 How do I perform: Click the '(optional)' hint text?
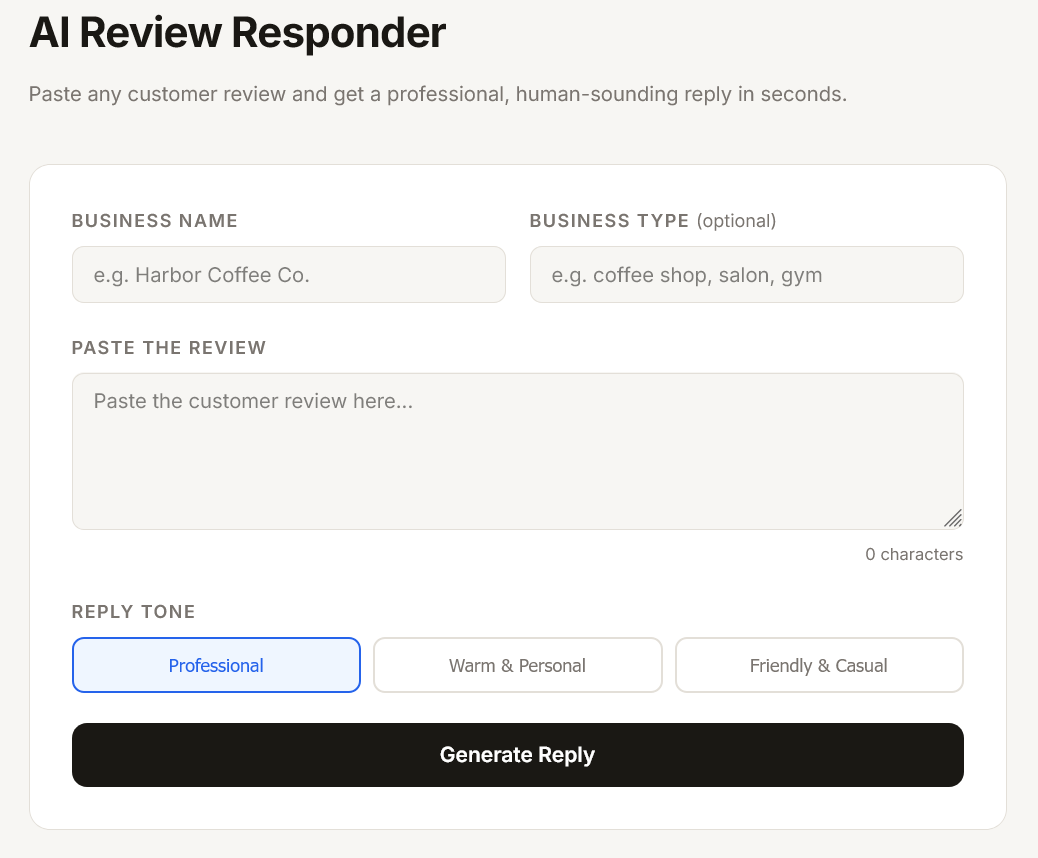pos(736,221)
